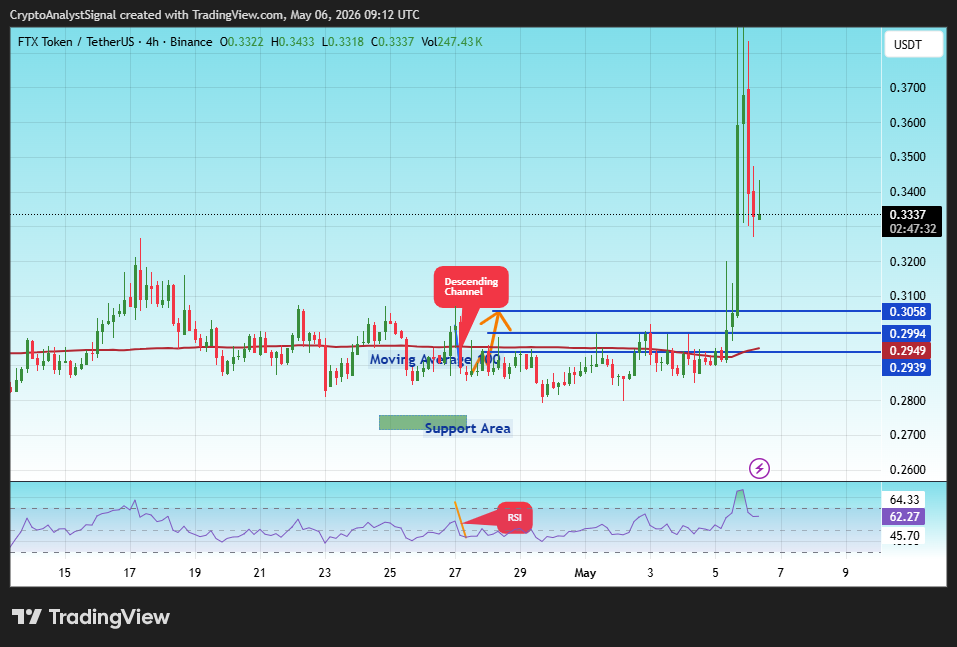Open the USDT currency selector
The height and width of the screenshot is (647, 957).
point(913,45)
